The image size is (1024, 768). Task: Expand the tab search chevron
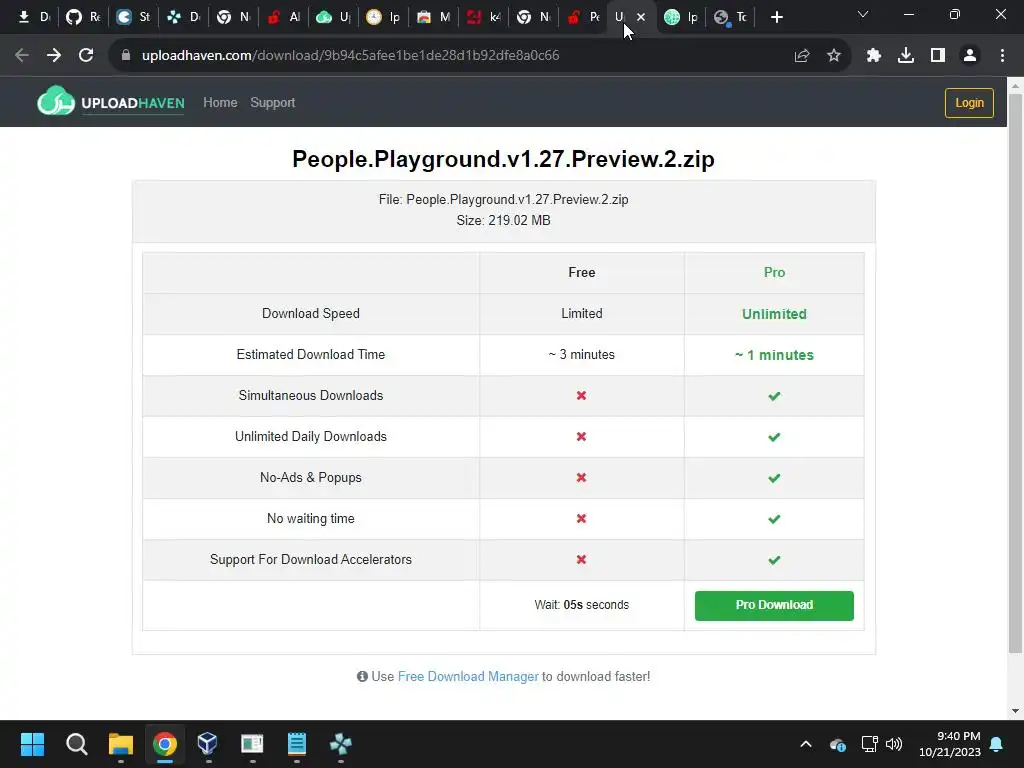click(x=863, y=14)
